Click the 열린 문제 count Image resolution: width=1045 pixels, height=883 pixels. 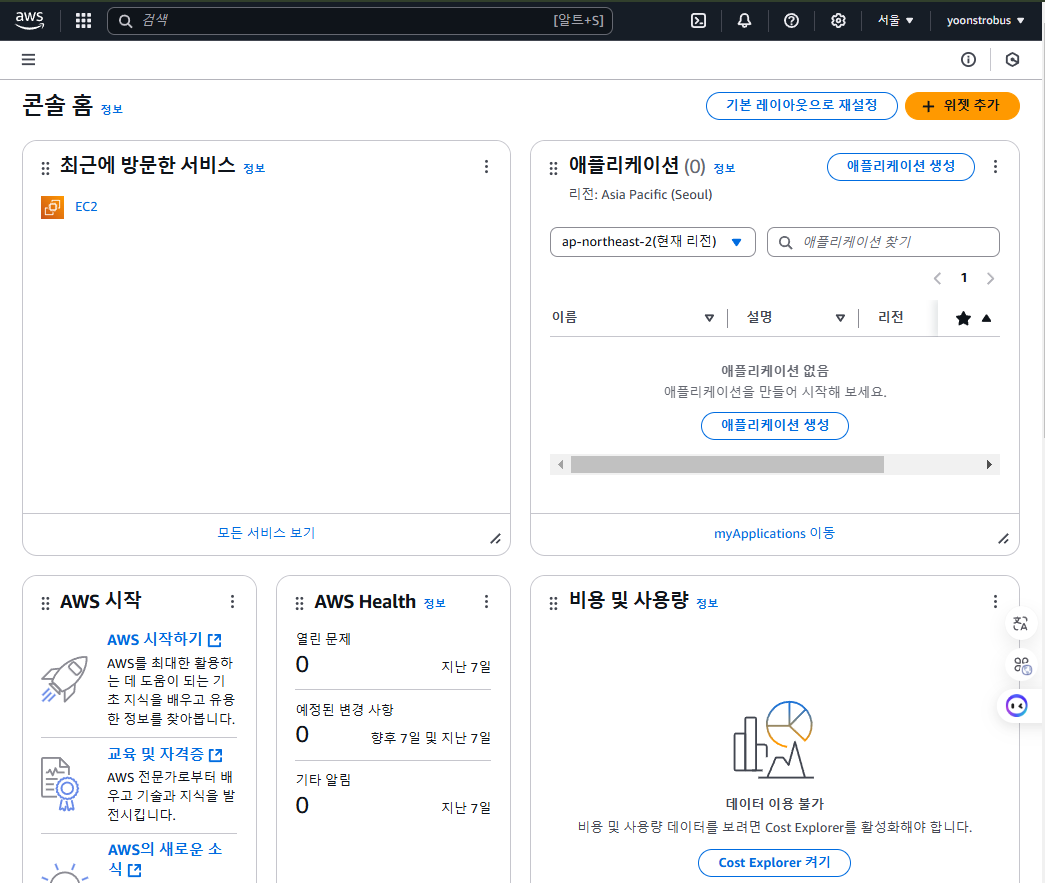point(302,664)
